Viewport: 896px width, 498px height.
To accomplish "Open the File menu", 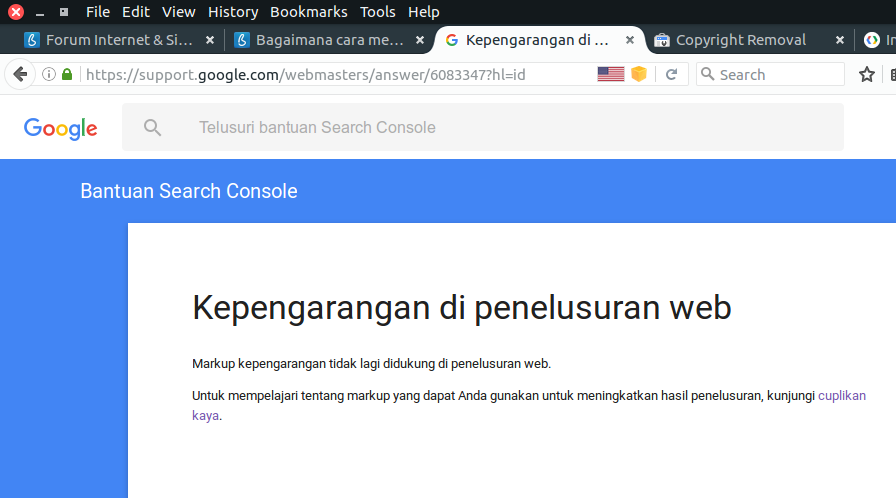I will click(x=98, y=12).
